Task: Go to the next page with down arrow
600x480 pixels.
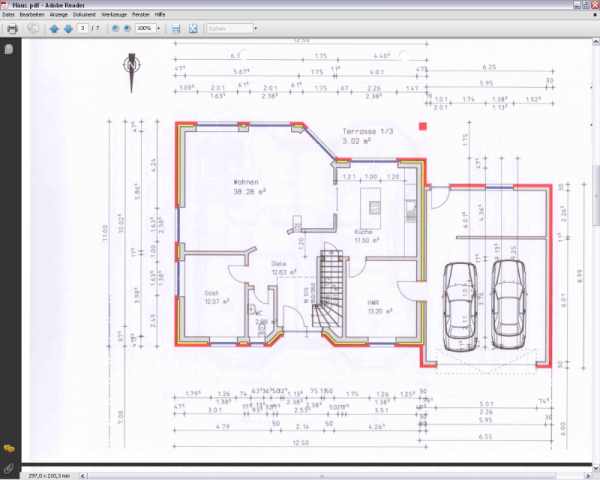Action: (x=68, y=29)
